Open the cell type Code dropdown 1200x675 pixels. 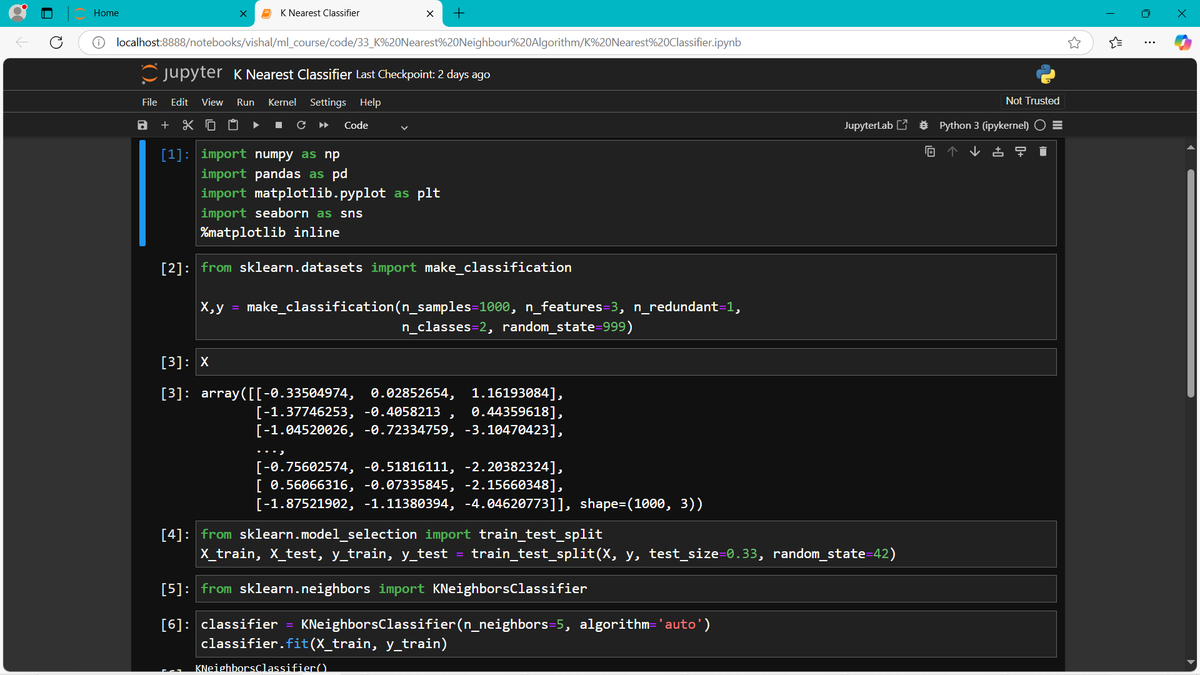click(375, 126)
